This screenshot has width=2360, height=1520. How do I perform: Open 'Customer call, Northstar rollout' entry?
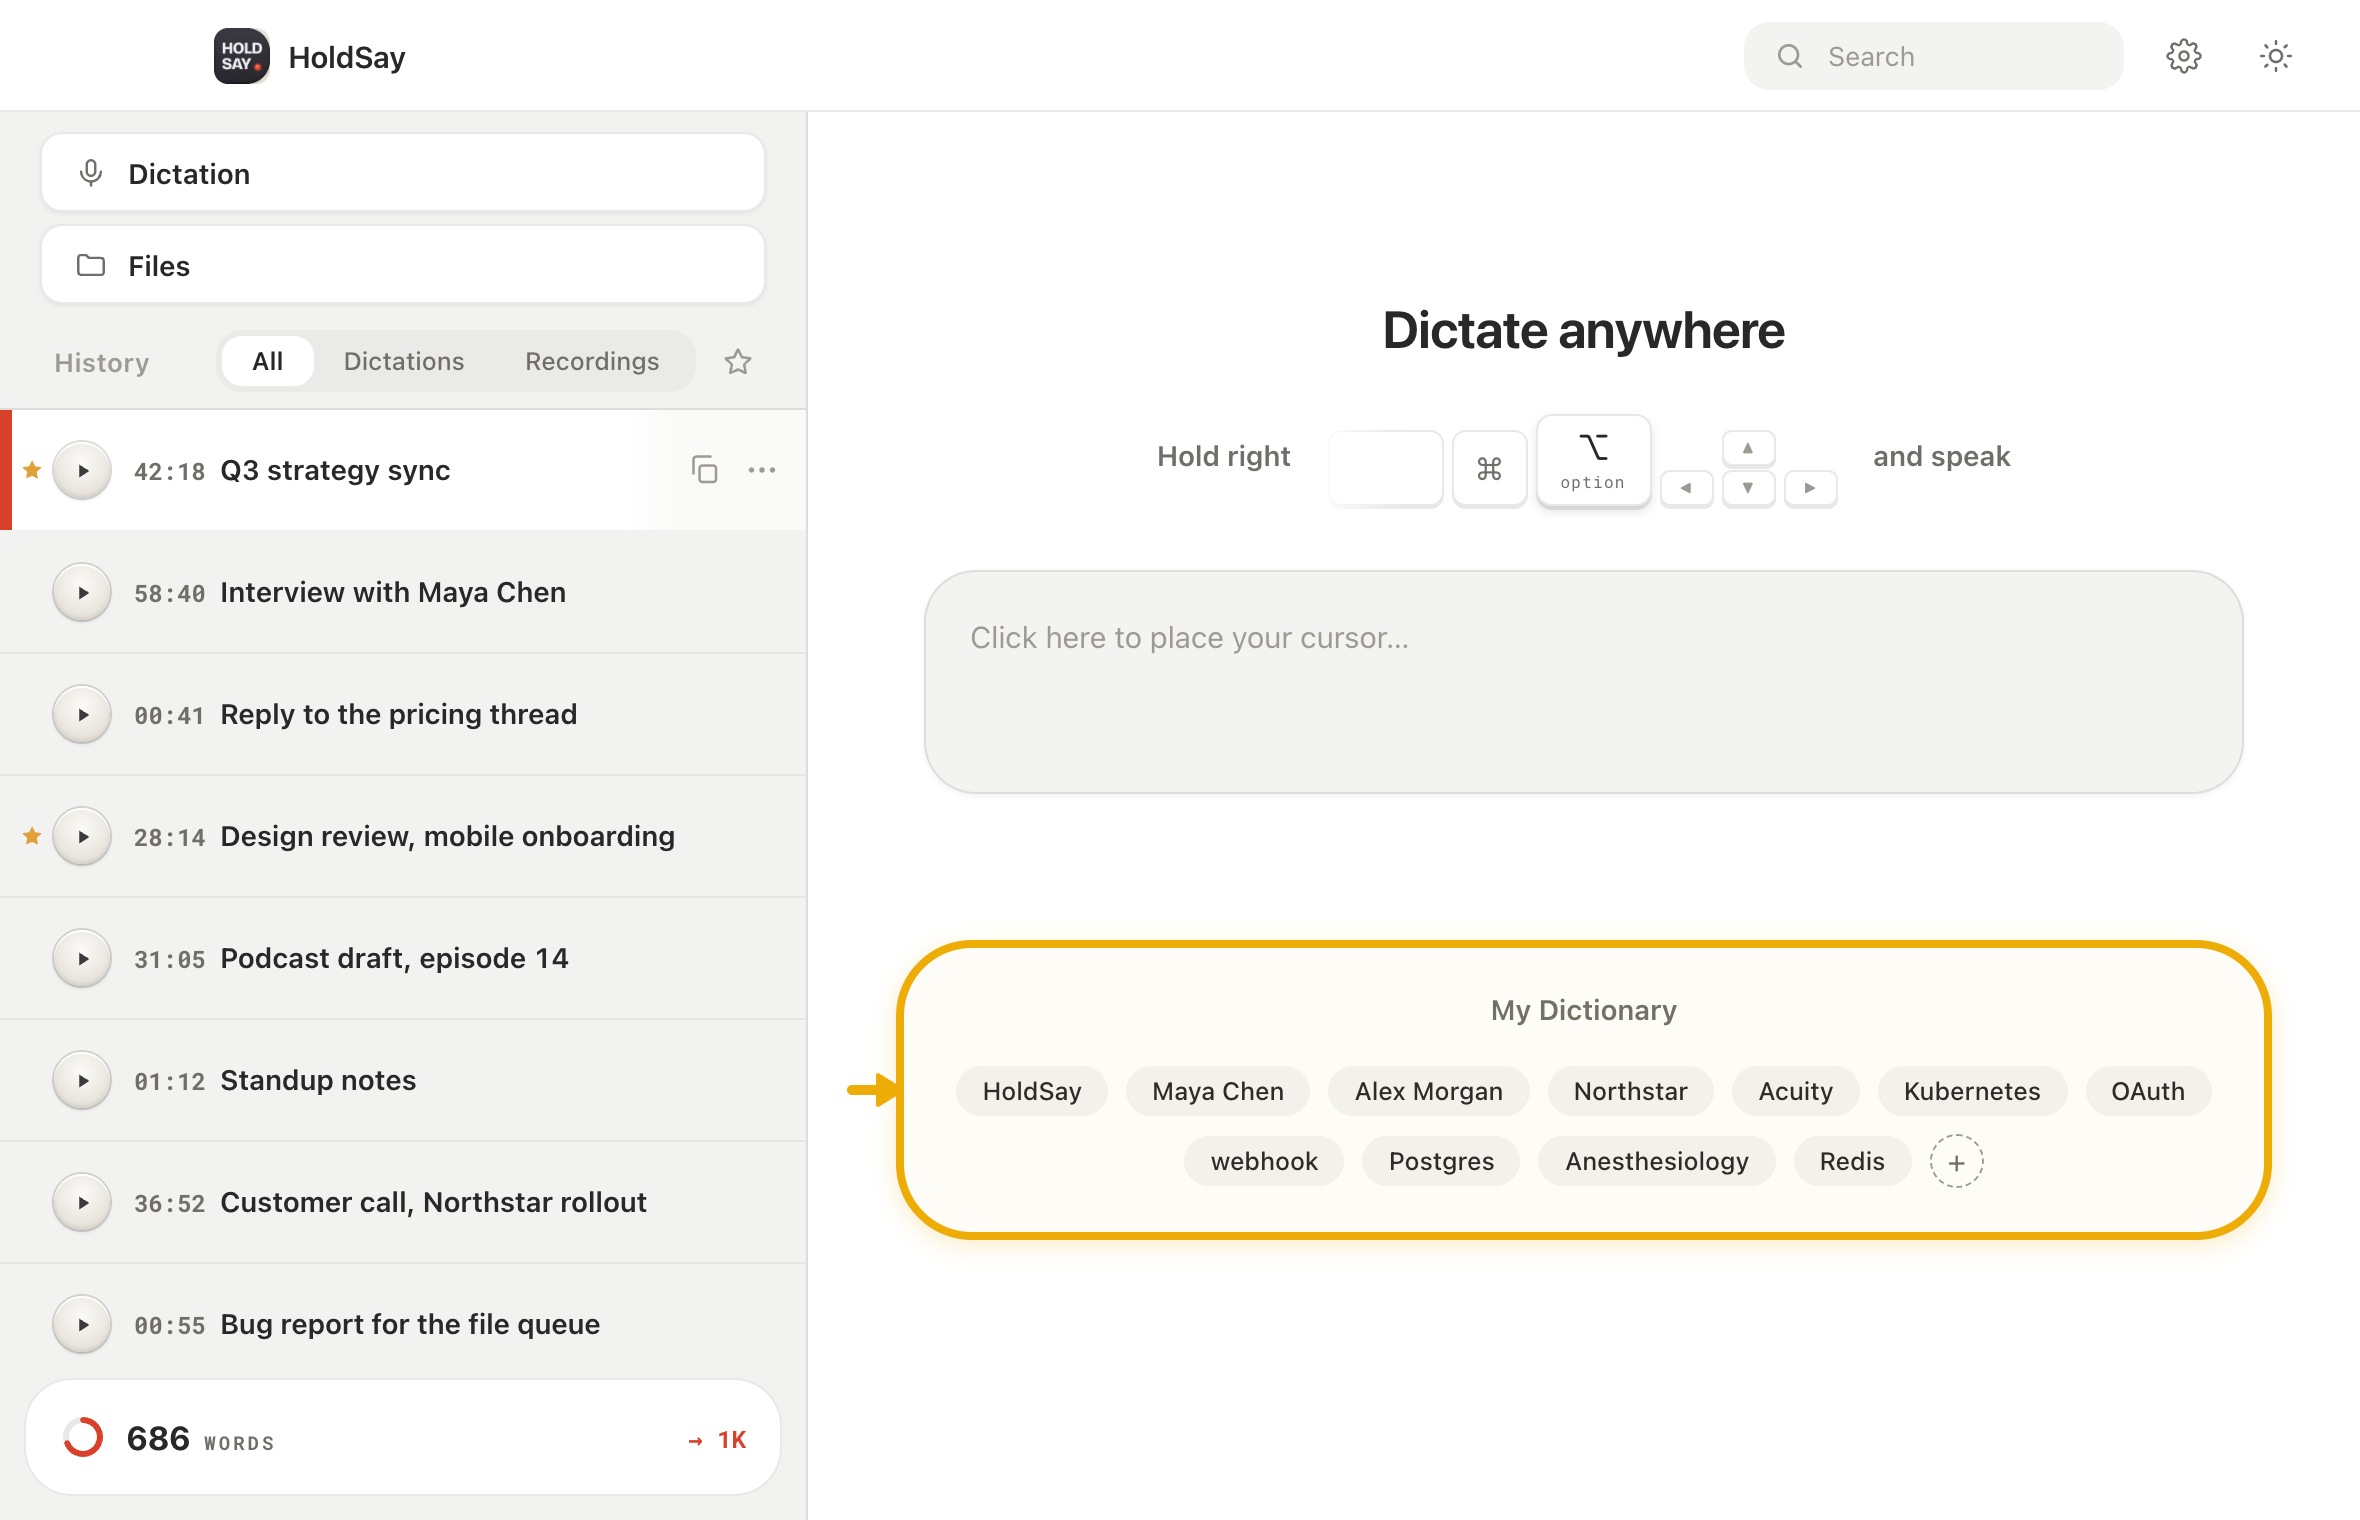point(403,1202)
